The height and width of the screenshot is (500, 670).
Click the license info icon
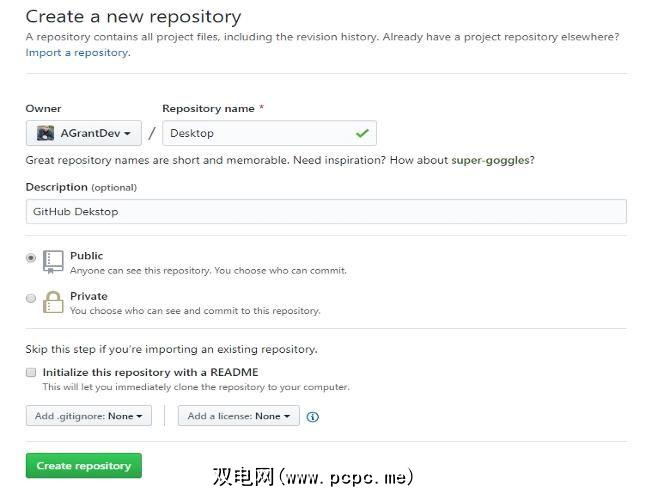tap(313, 416)
